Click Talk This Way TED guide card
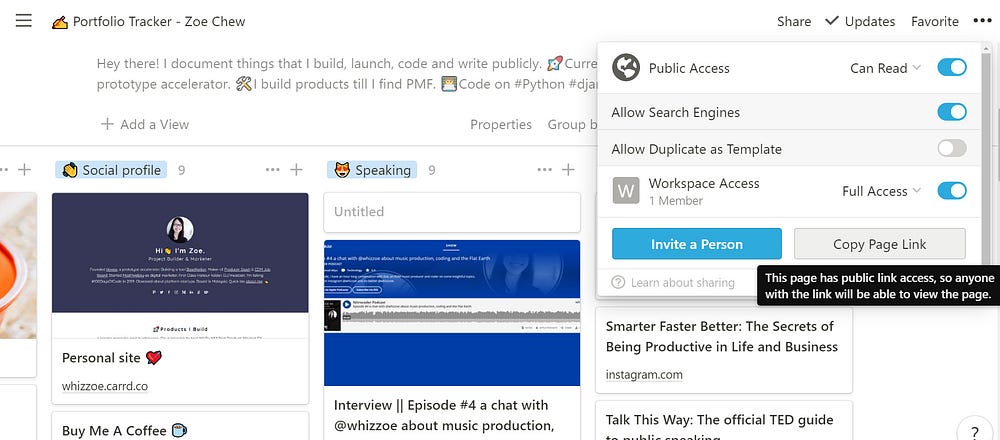 pyautogui.click(x=724, y=422)
